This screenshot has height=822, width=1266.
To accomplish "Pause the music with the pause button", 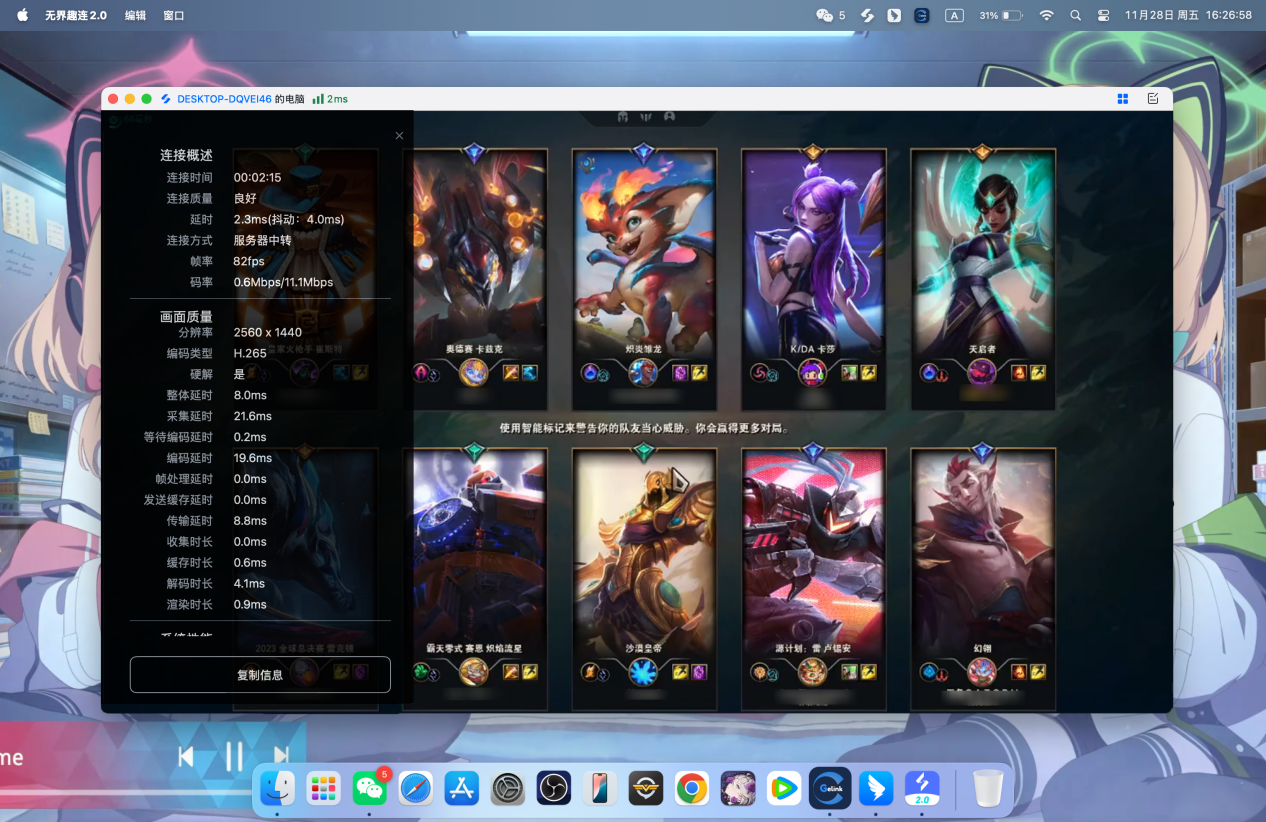I will coord(234,757).
